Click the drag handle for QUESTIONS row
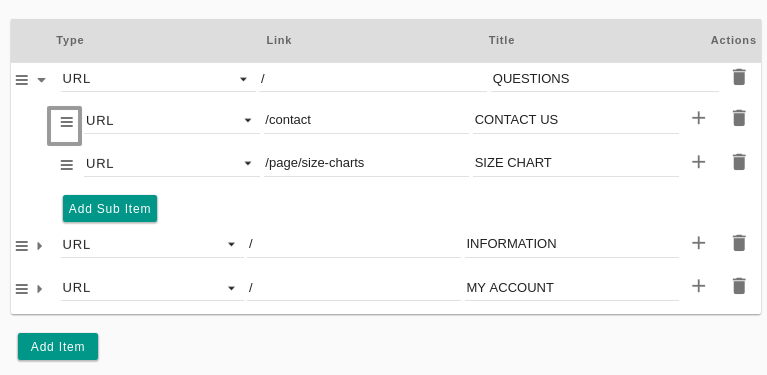 click(22, 80)
